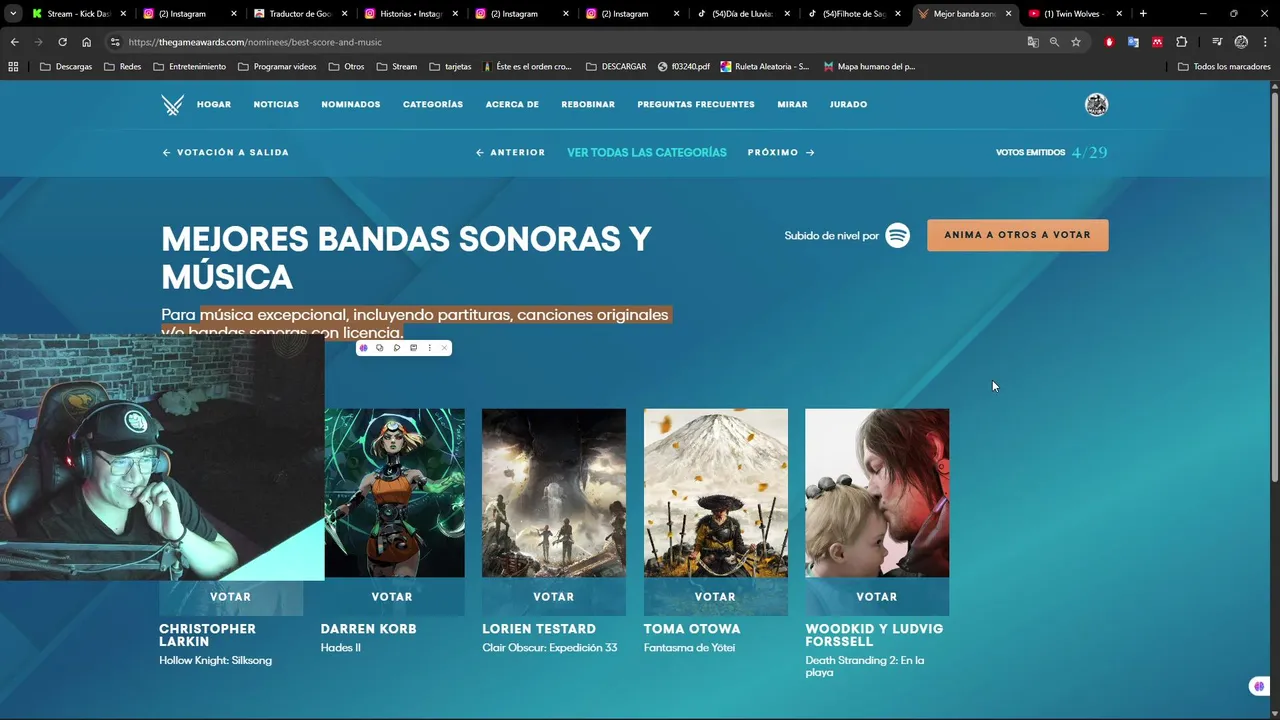Viewport: 1280px width, 720px height.
Task: Close the floating selection toolbar
Action: (444, 348)
